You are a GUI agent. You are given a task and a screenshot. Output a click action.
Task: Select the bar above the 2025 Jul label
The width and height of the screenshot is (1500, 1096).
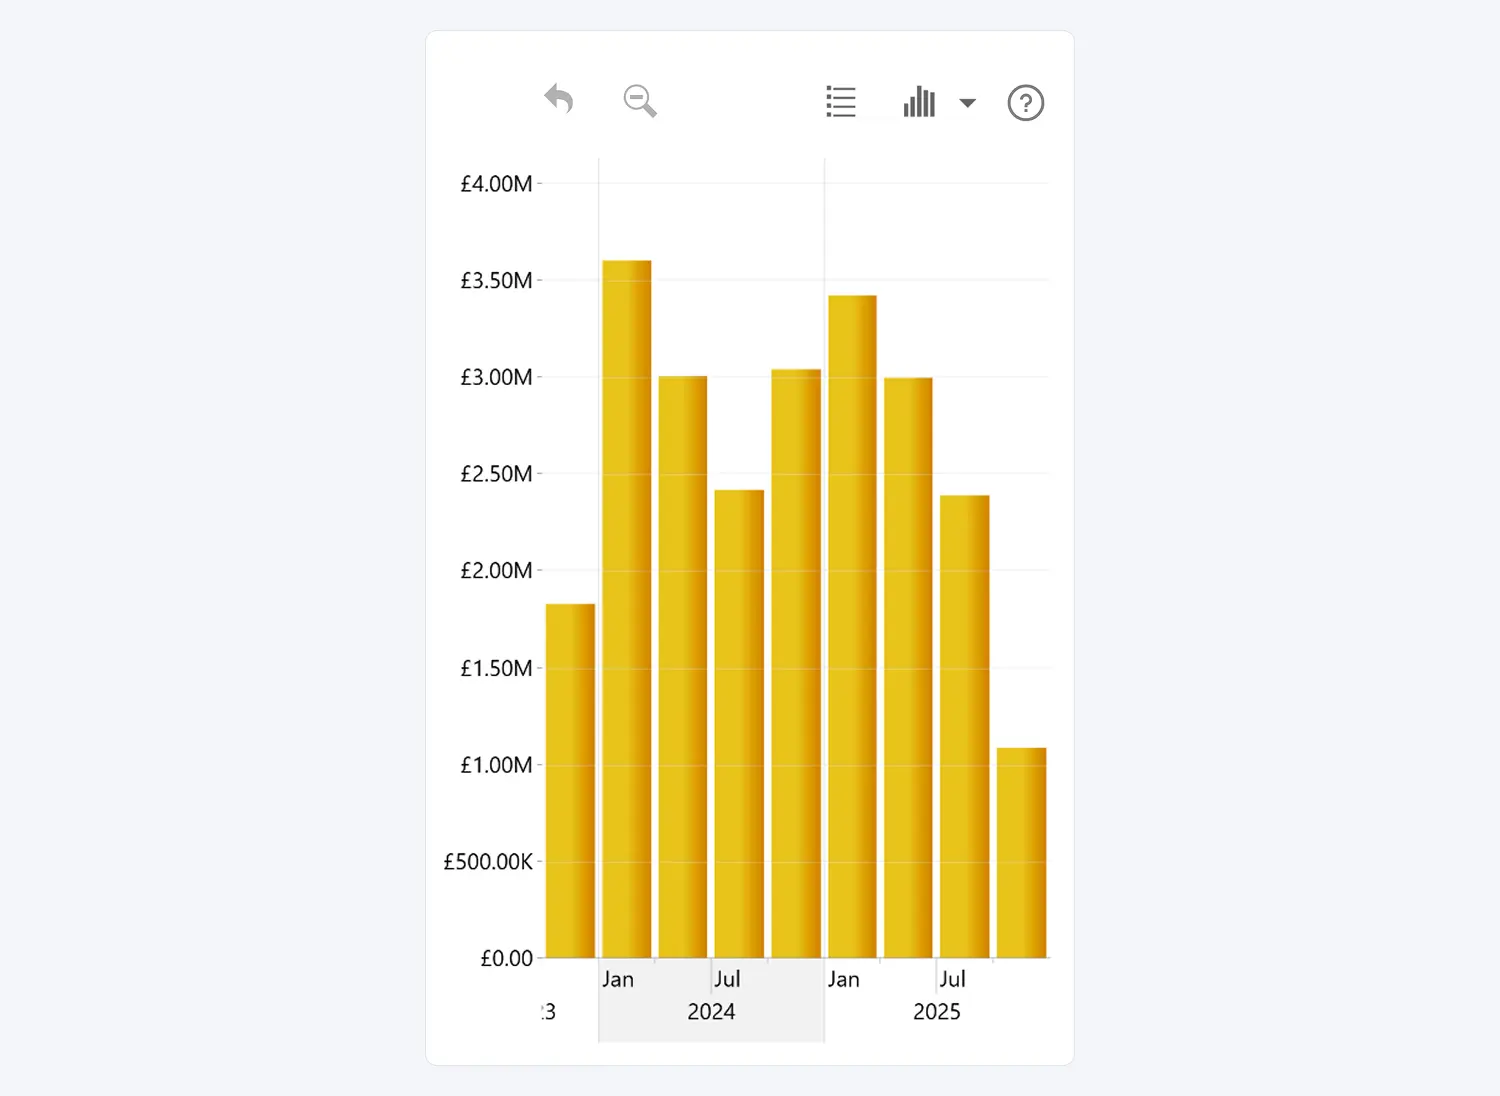point(964,726)
